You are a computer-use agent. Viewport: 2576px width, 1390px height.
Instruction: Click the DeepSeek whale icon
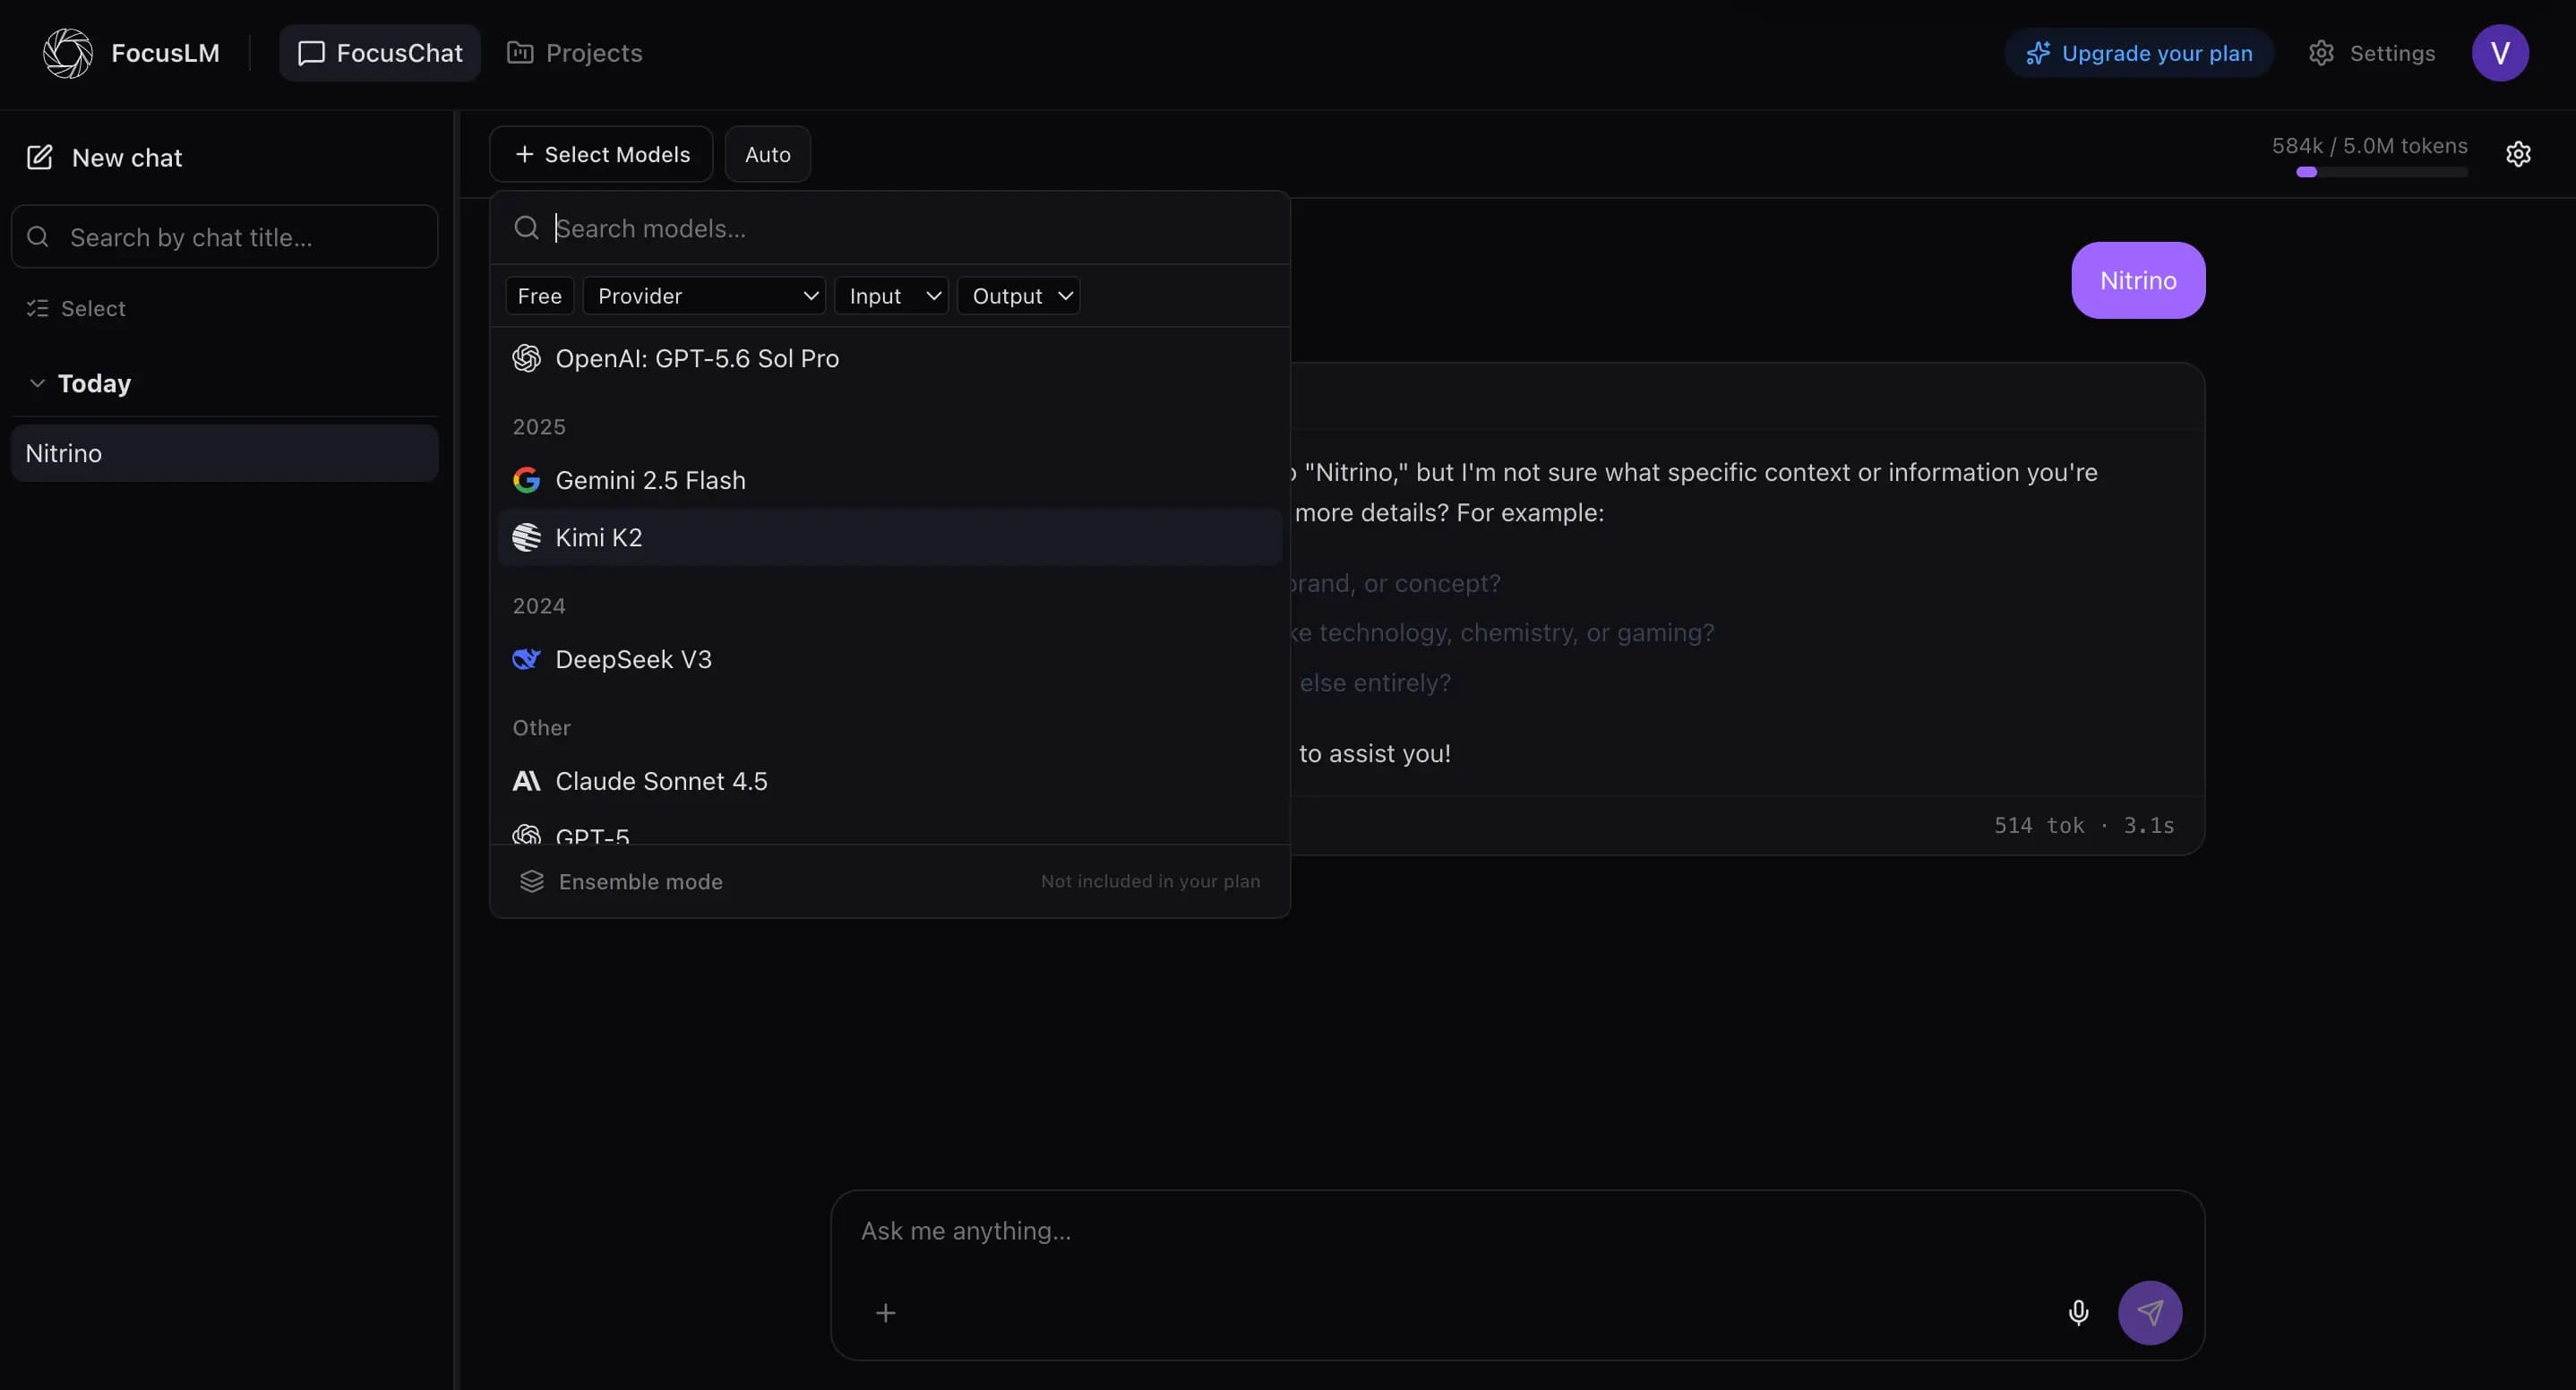[x=526, y=659]
